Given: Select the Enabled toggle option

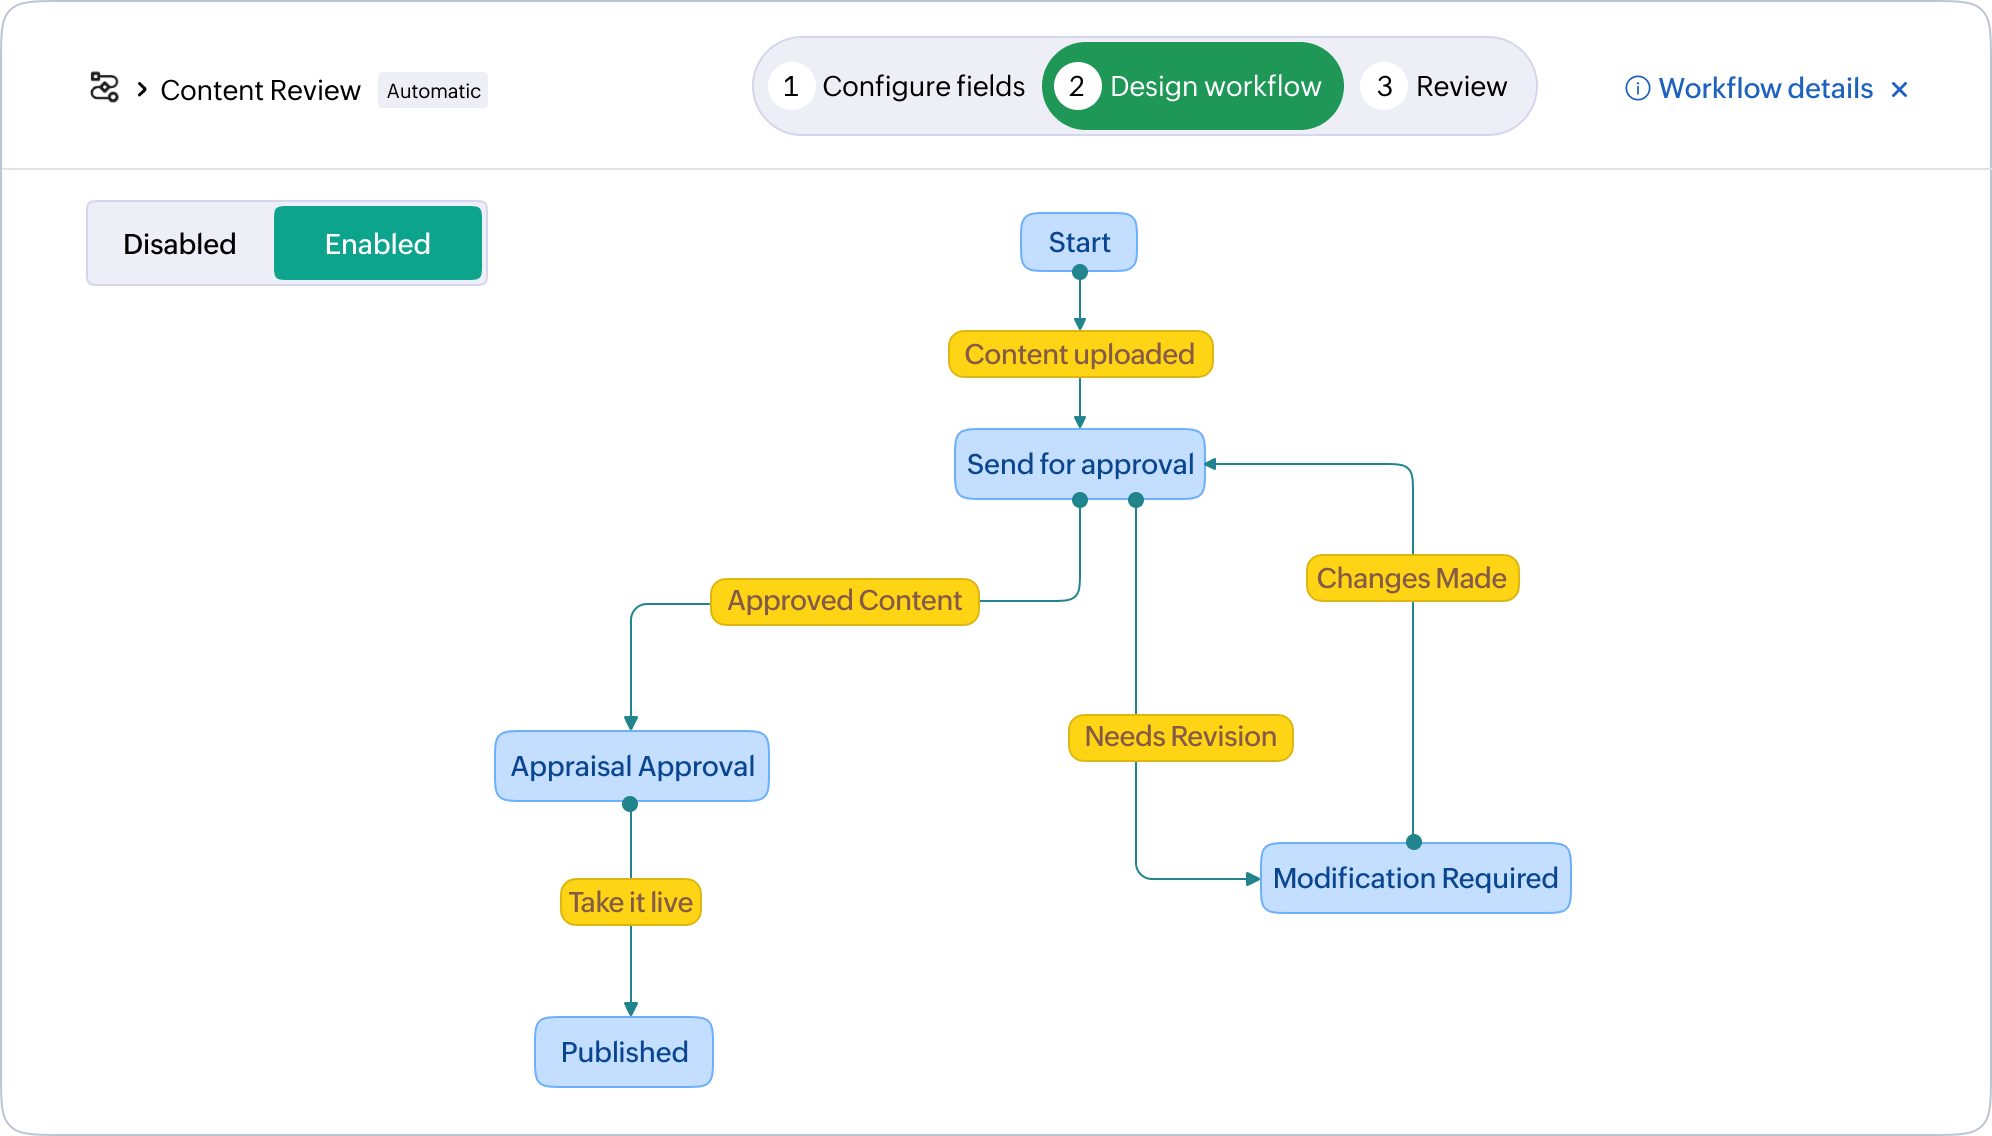Looking at the screenshot, I should coord(377,244).
